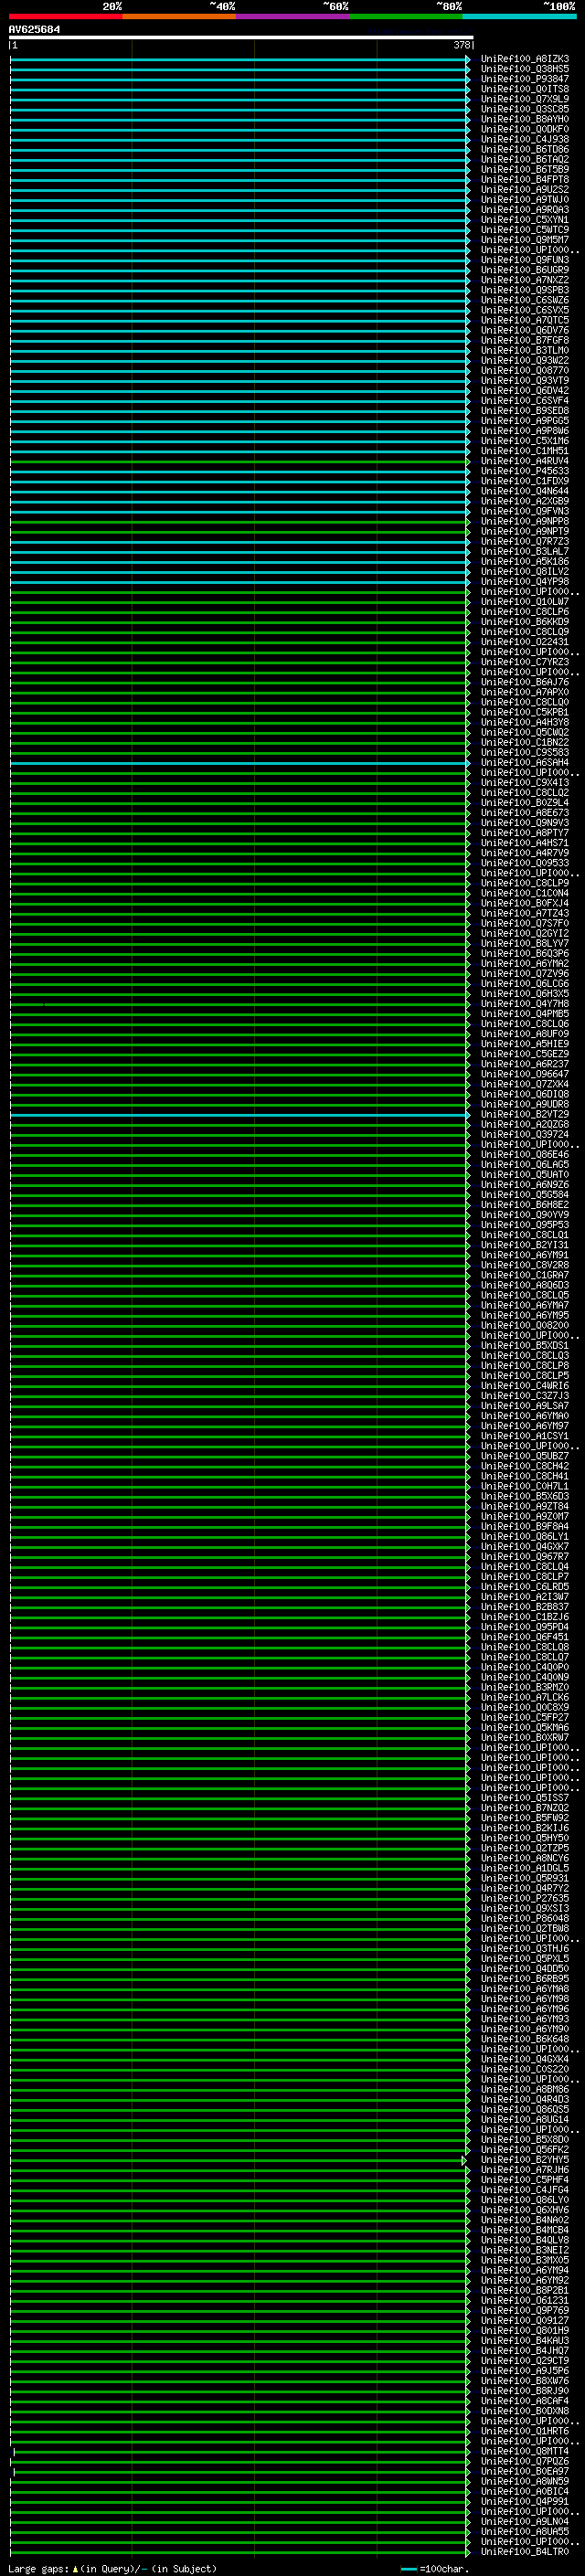585x2576 pixels.
Task: Select label UniRef100_B7FGF8
Action: click(x=524, y=340)
